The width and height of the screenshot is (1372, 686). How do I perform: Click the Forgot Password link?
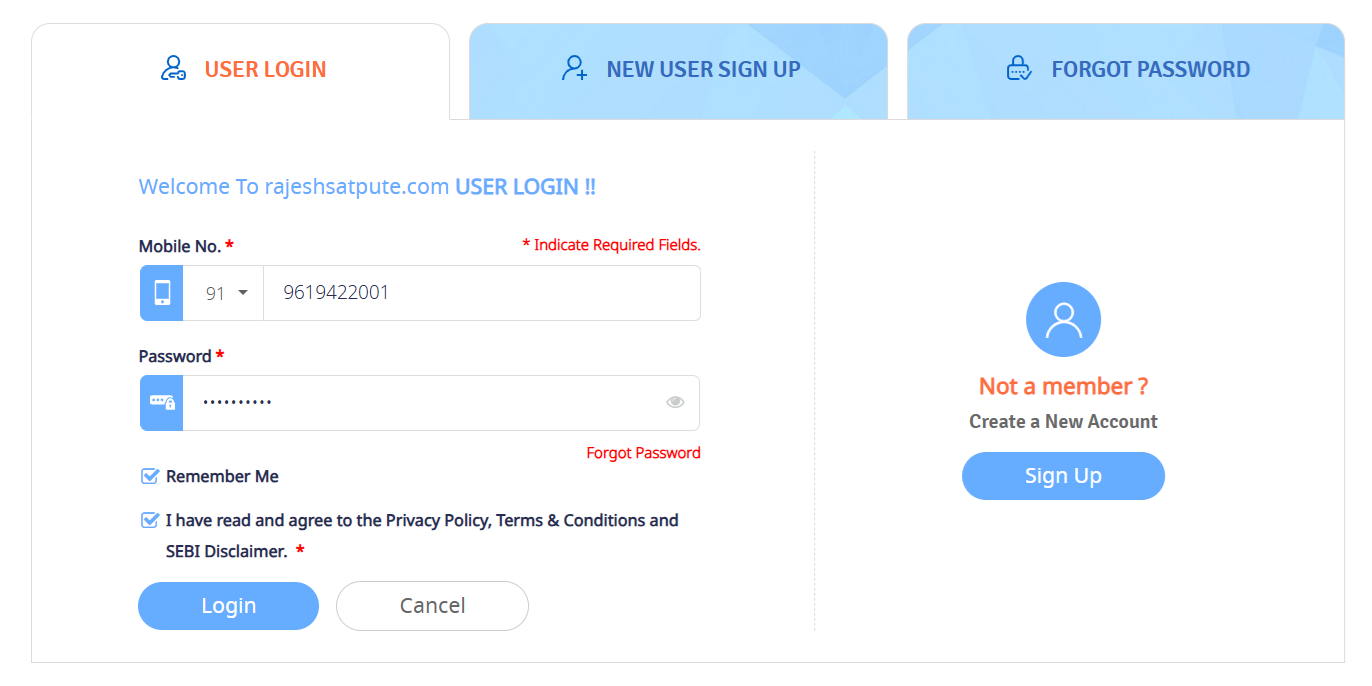click(x=643, y=452)
